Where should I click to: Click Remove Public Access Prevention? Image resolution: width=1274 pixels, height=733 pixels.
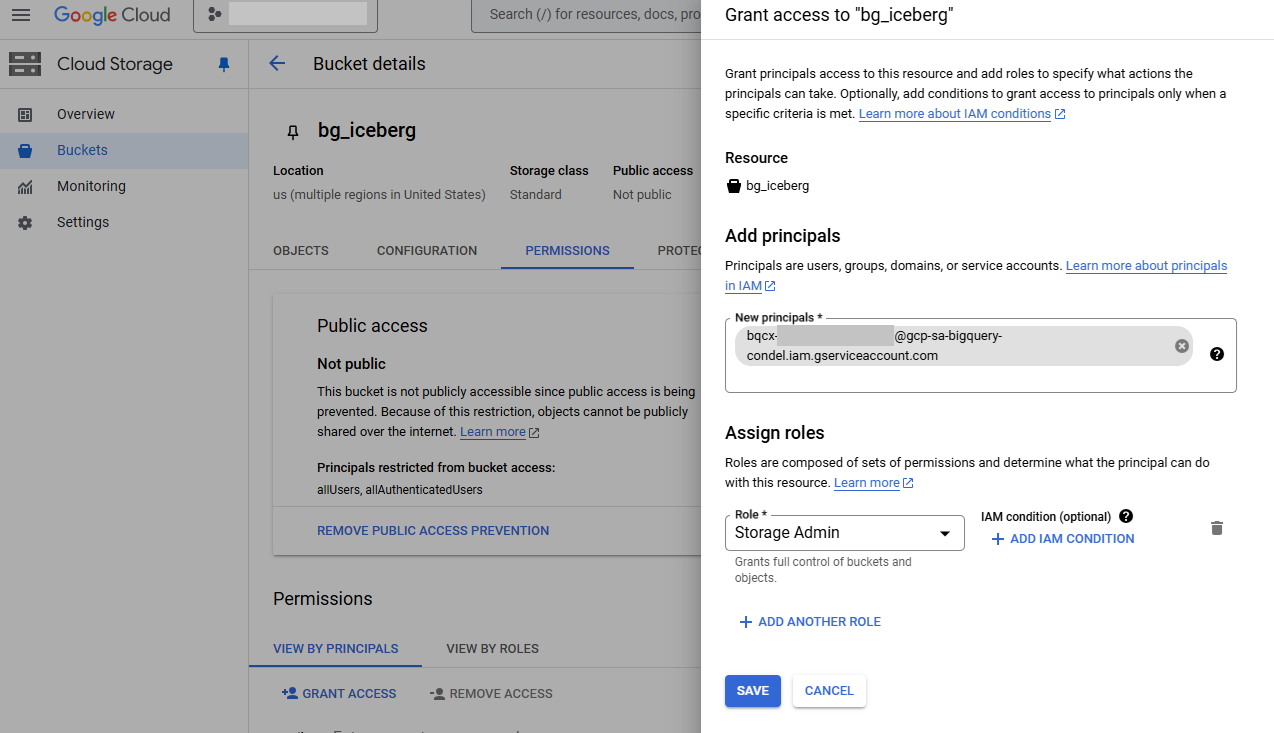click(x=433, y=531)
